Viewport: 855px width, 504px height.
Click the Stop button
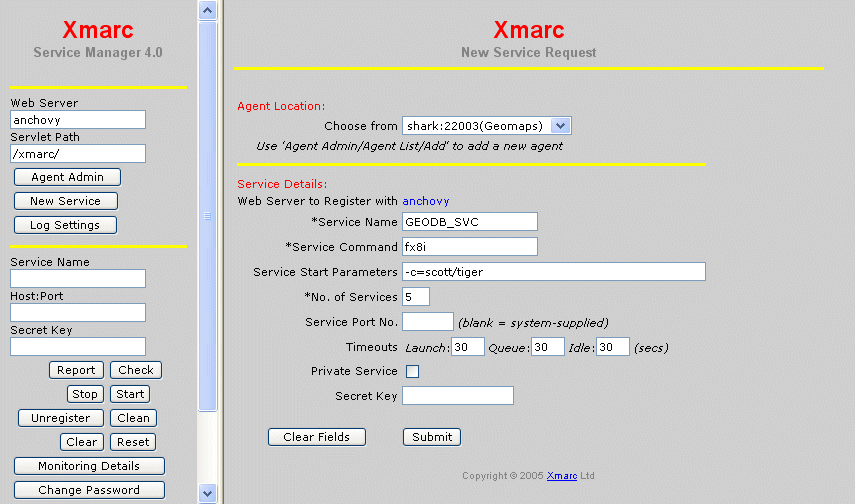point(85,394)
